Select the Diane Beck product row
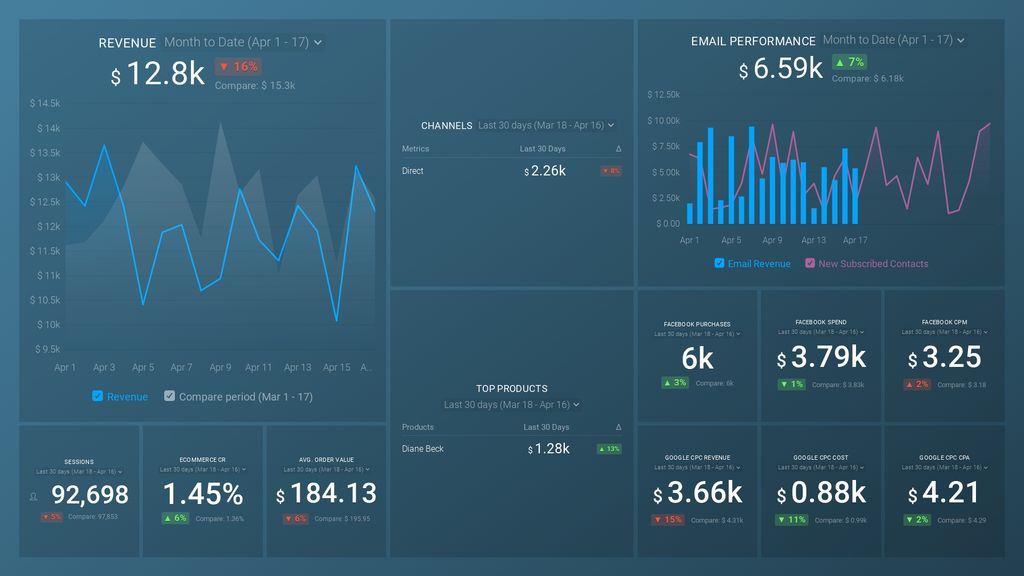 tap(511, 449)
